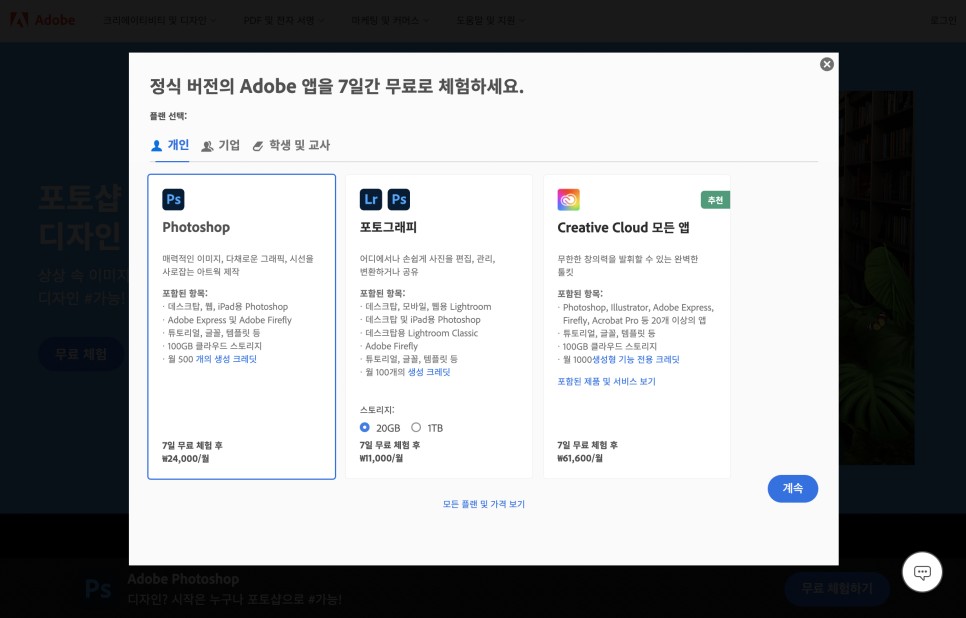Click 무료 체험하기 button in bottom banner
This screenshot has height=618, width=966.
pos(837,588)
